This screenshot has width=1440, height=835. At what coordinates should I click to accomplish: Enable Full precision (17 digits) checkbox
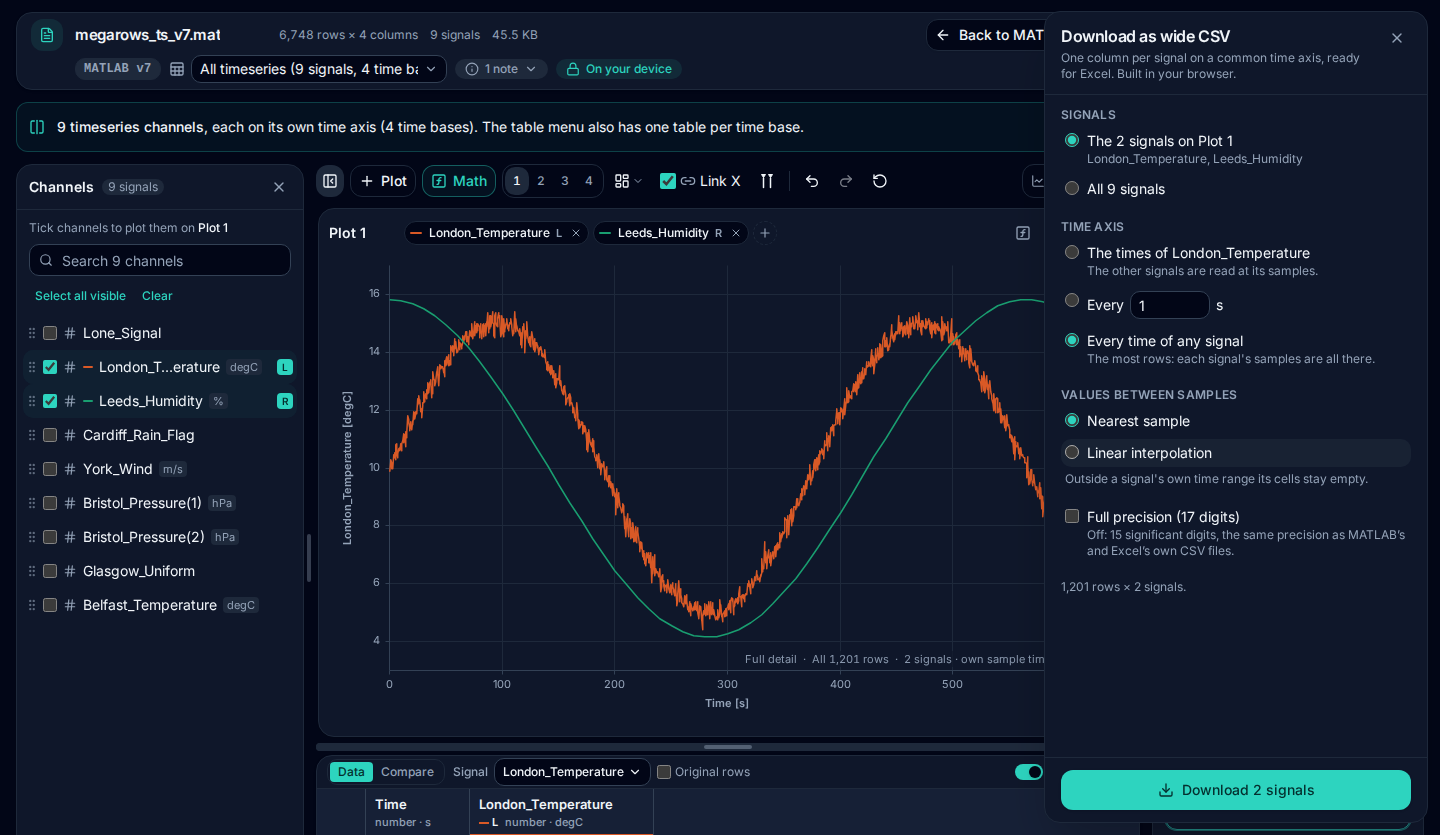click(x=1072, y=516)
